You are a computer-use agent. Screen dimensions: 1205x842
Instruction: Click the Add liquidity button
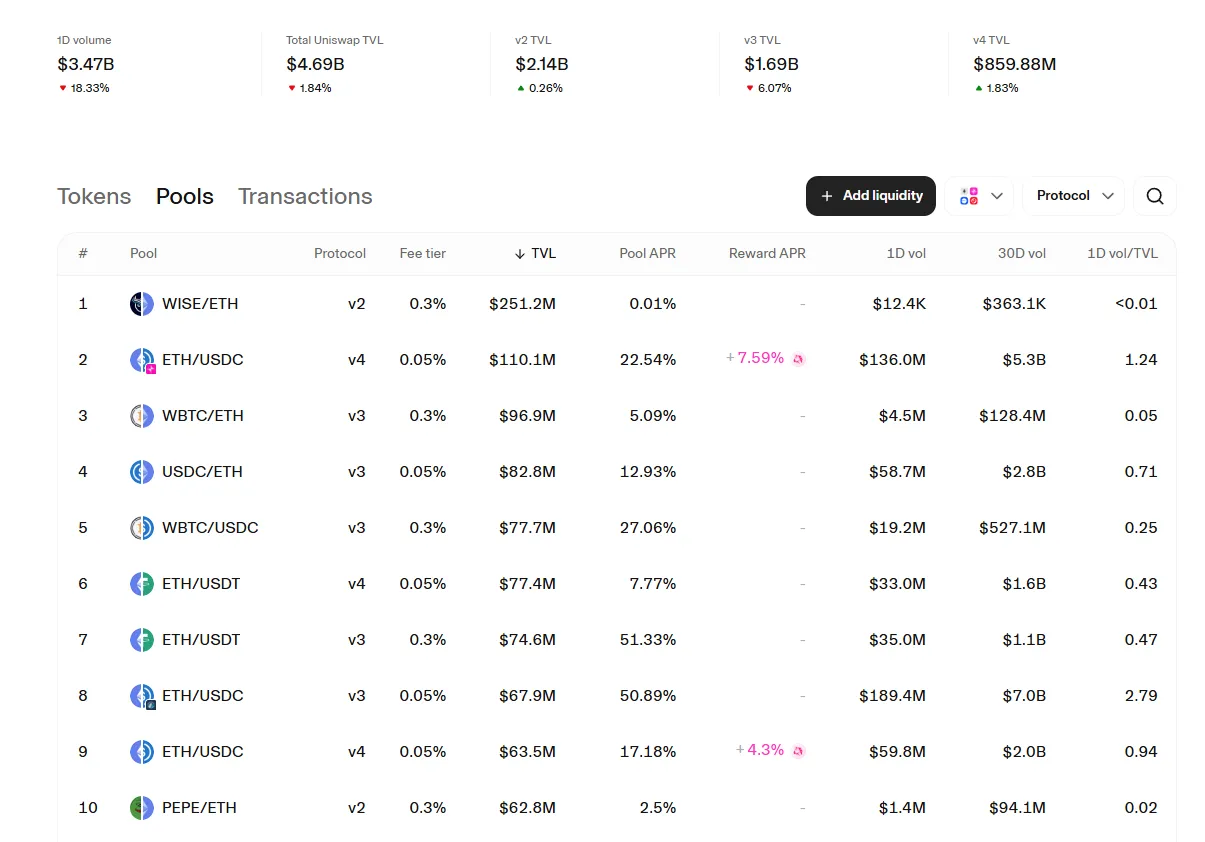point(871,196)
